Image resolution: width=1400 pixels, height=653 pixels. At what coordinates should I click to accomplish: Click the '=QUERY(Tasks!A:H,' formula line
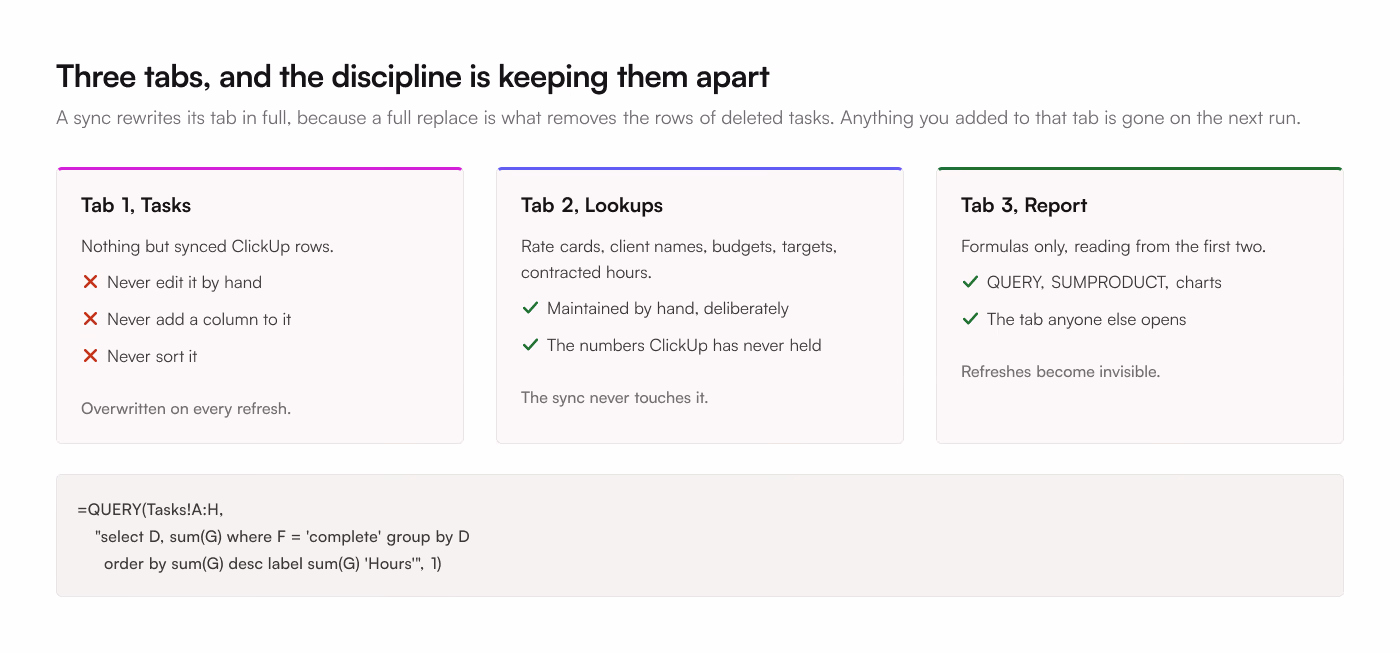[150, 509]
